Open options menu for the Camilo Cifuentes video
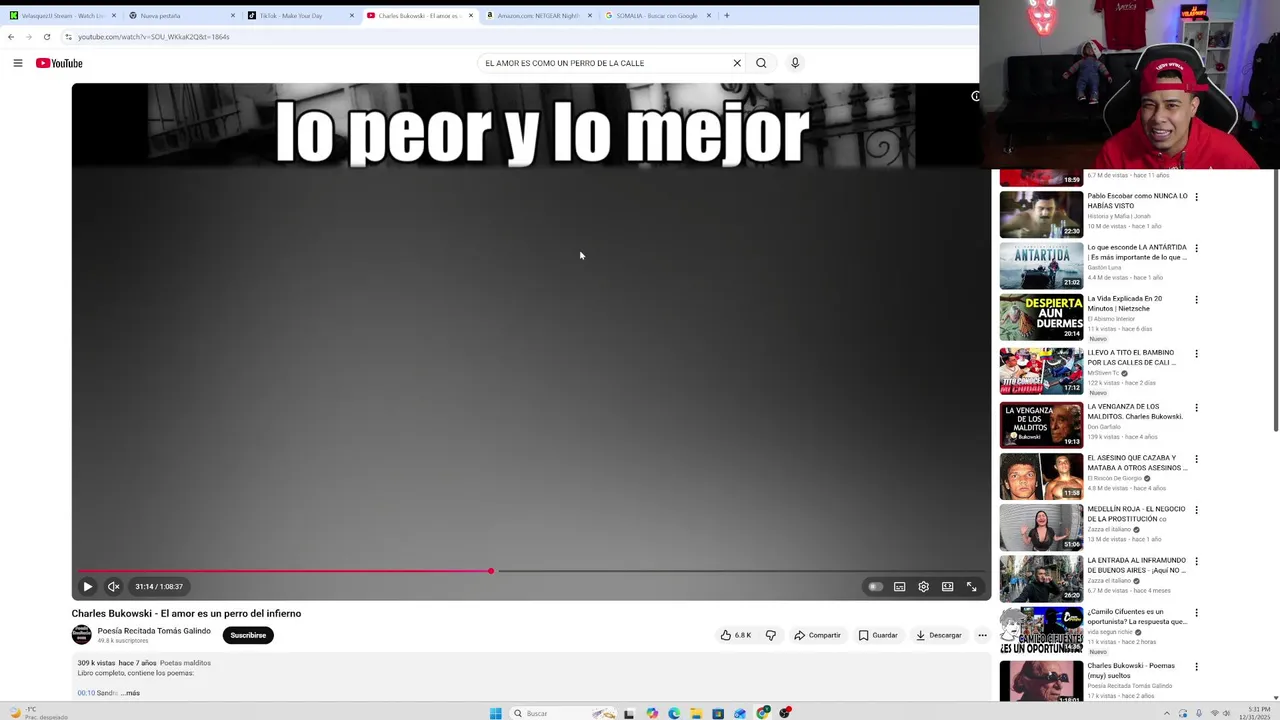This screenshot has height=720, width=1280. click(1196, 613)
